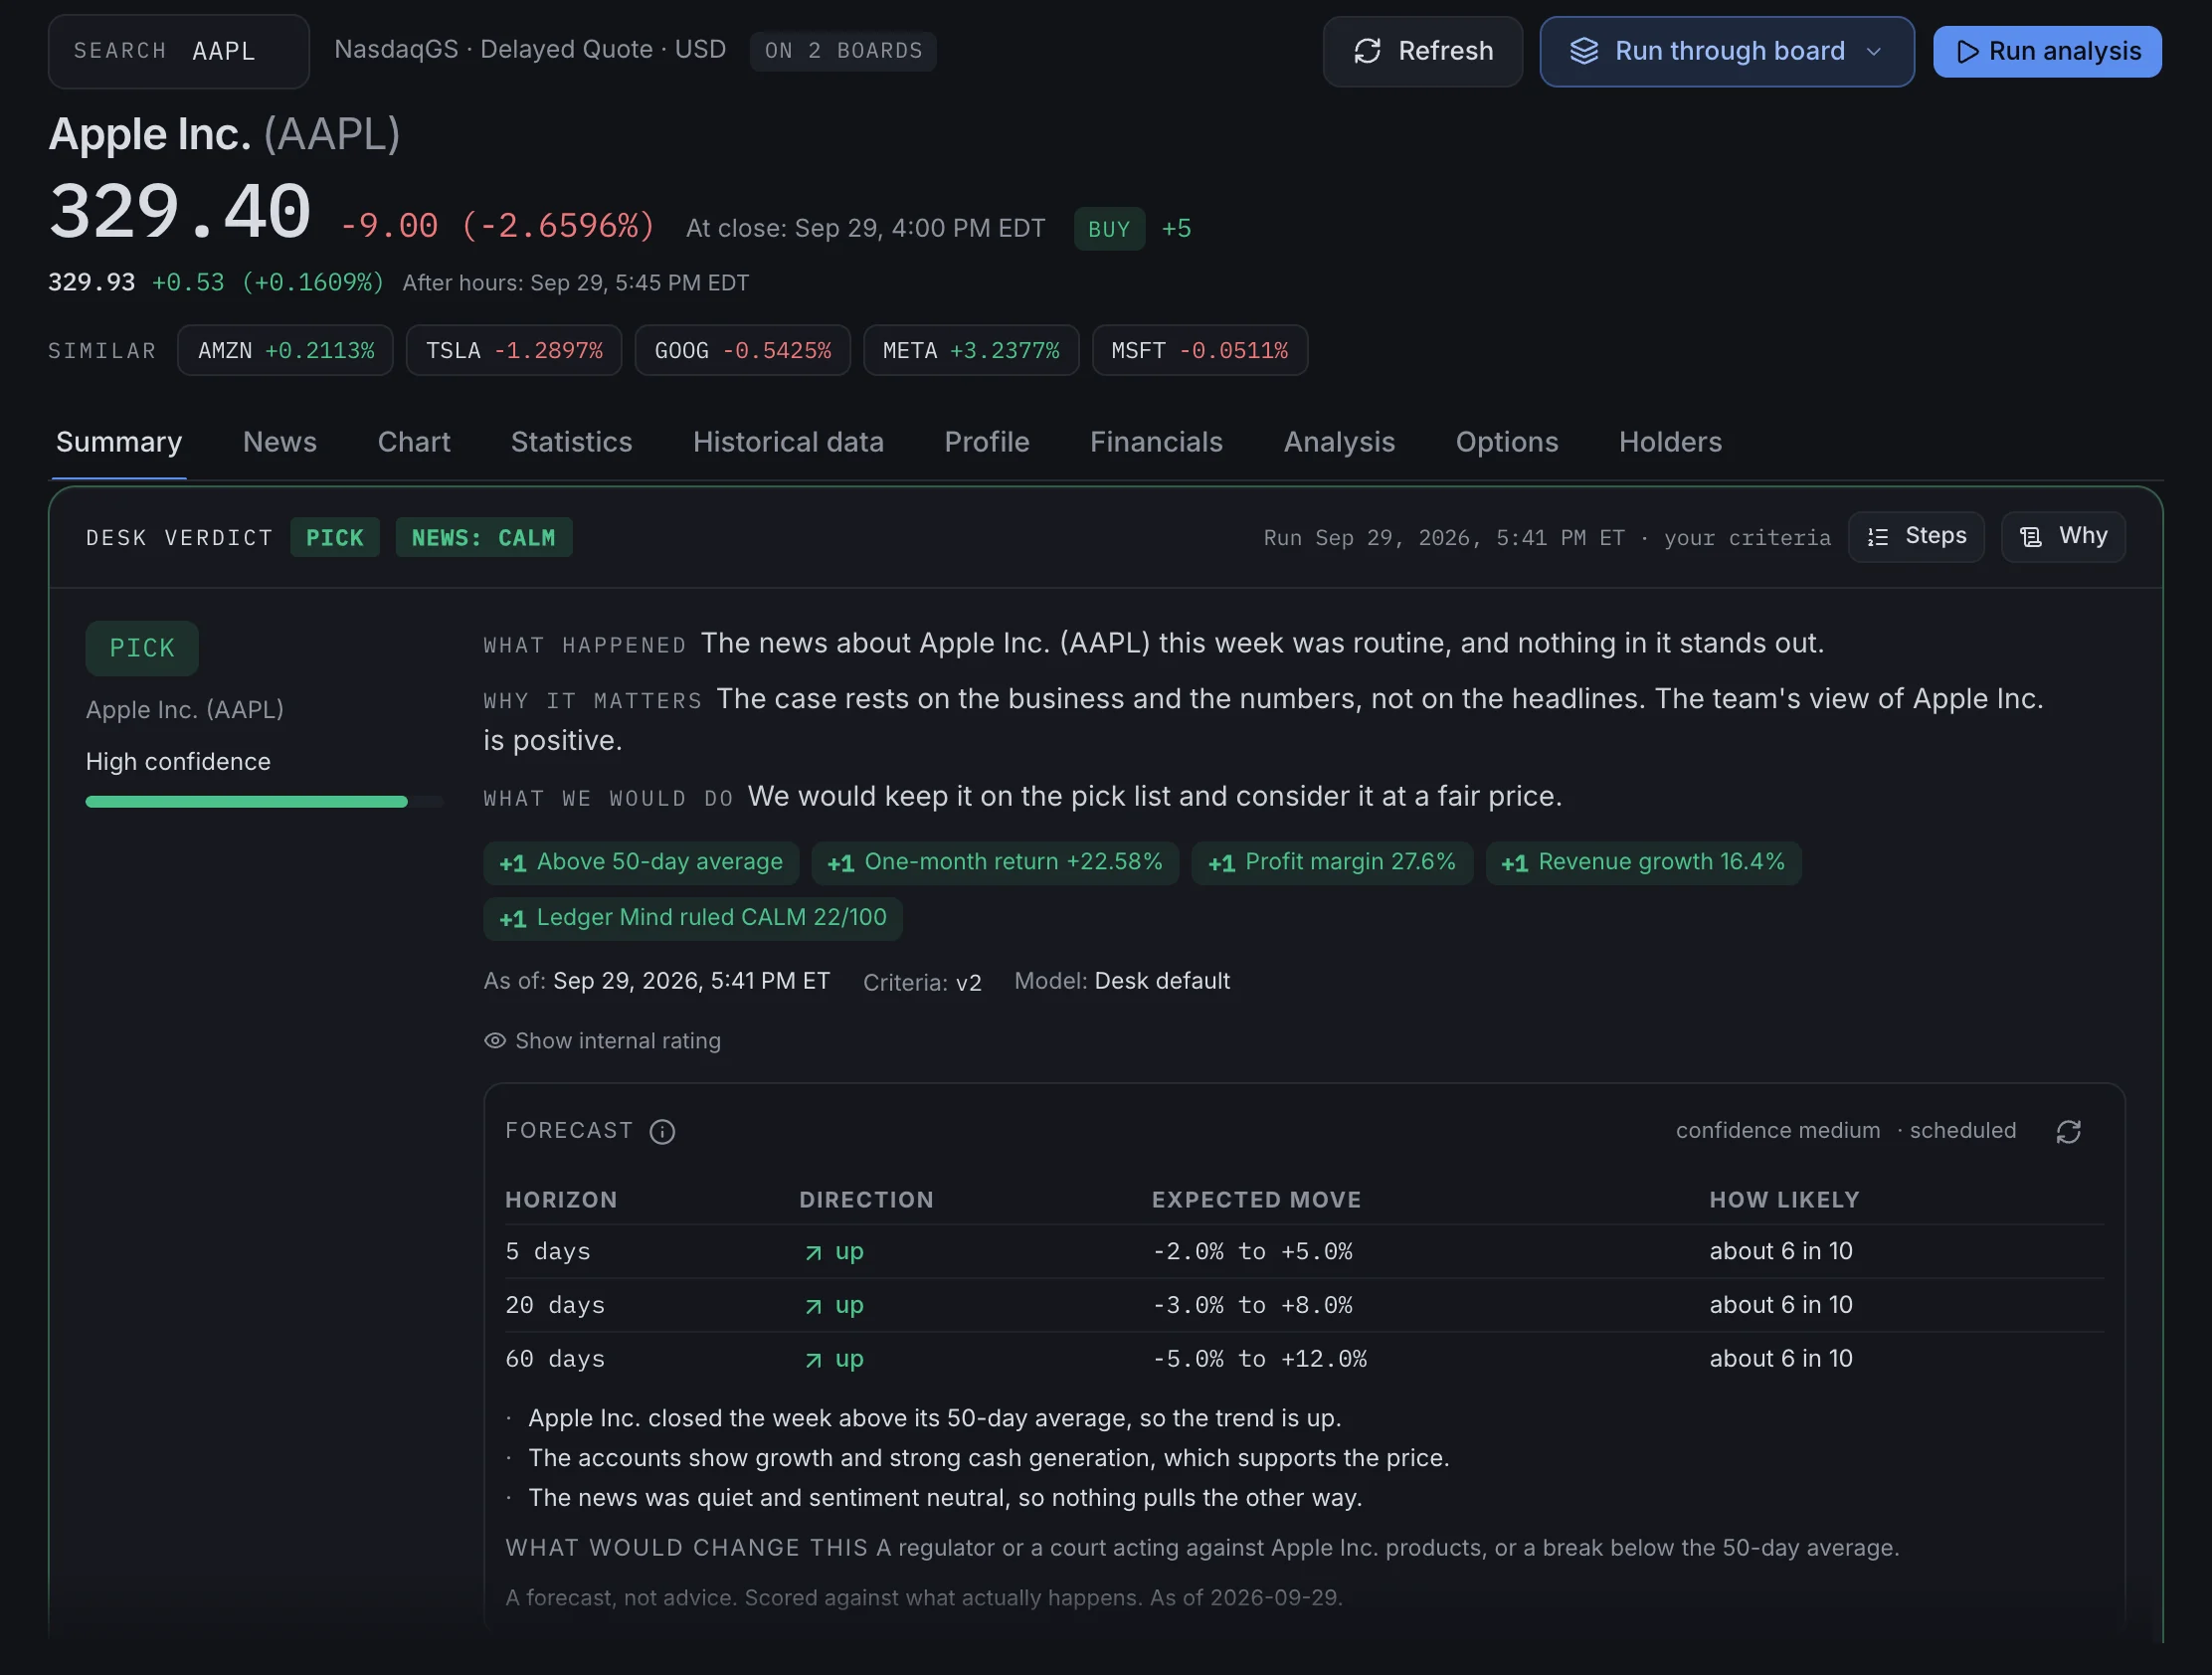
Task: Click the layers icon in Run through board
Action: point(1584,51)
